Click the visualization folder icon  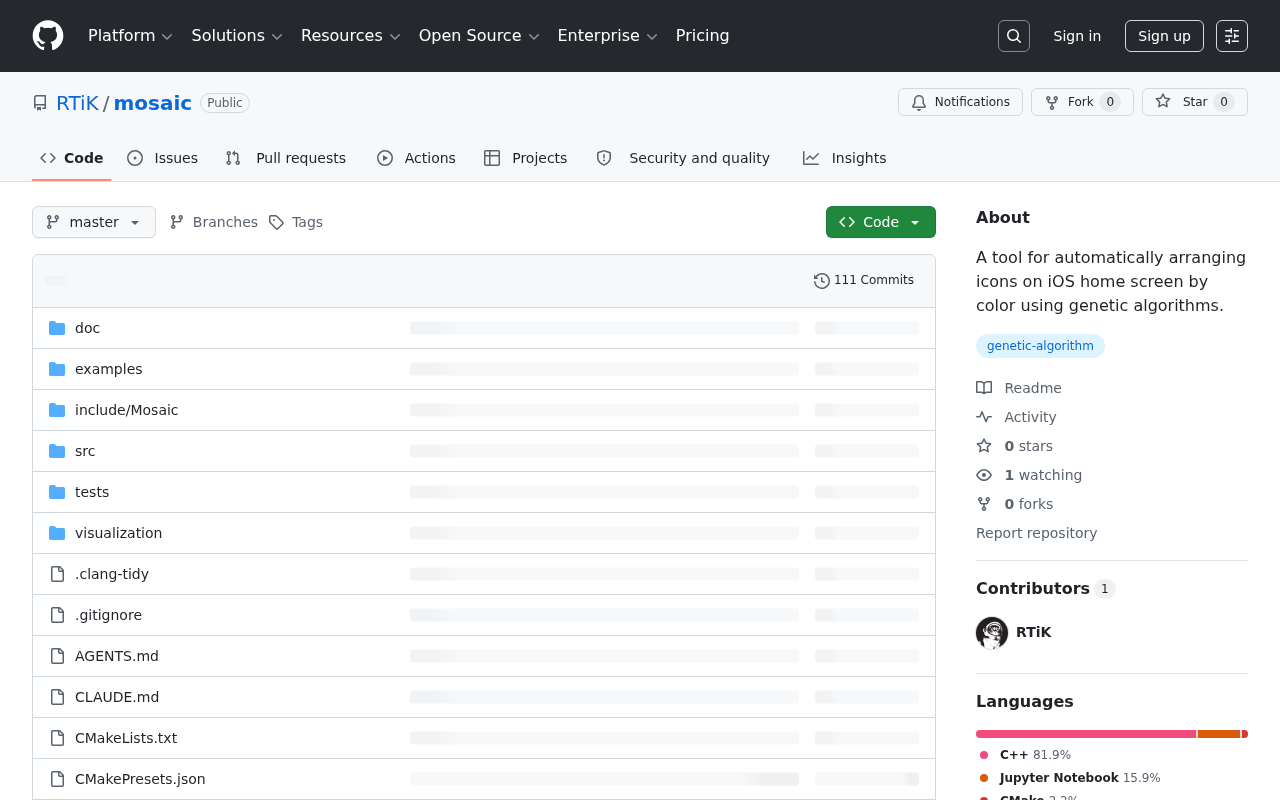point(57,533)
